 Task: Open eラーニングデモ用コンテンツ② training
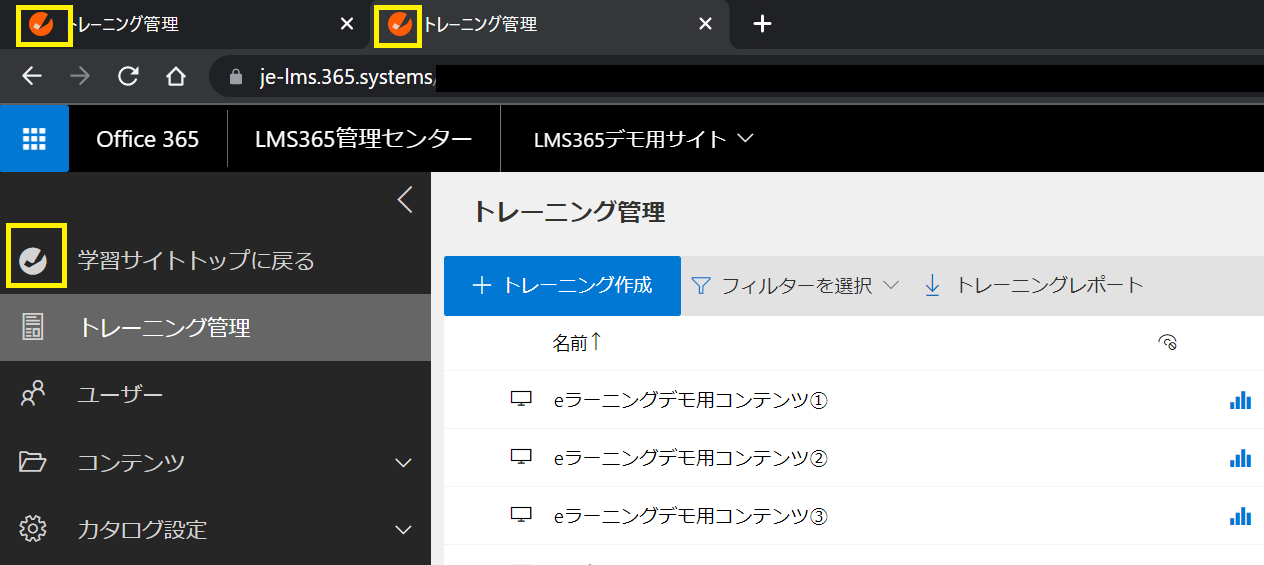click(691, 458)
